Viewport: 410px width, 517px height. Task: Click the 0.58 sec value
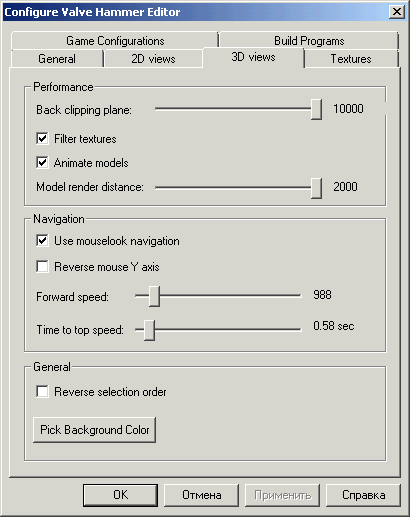pos(334,326)
